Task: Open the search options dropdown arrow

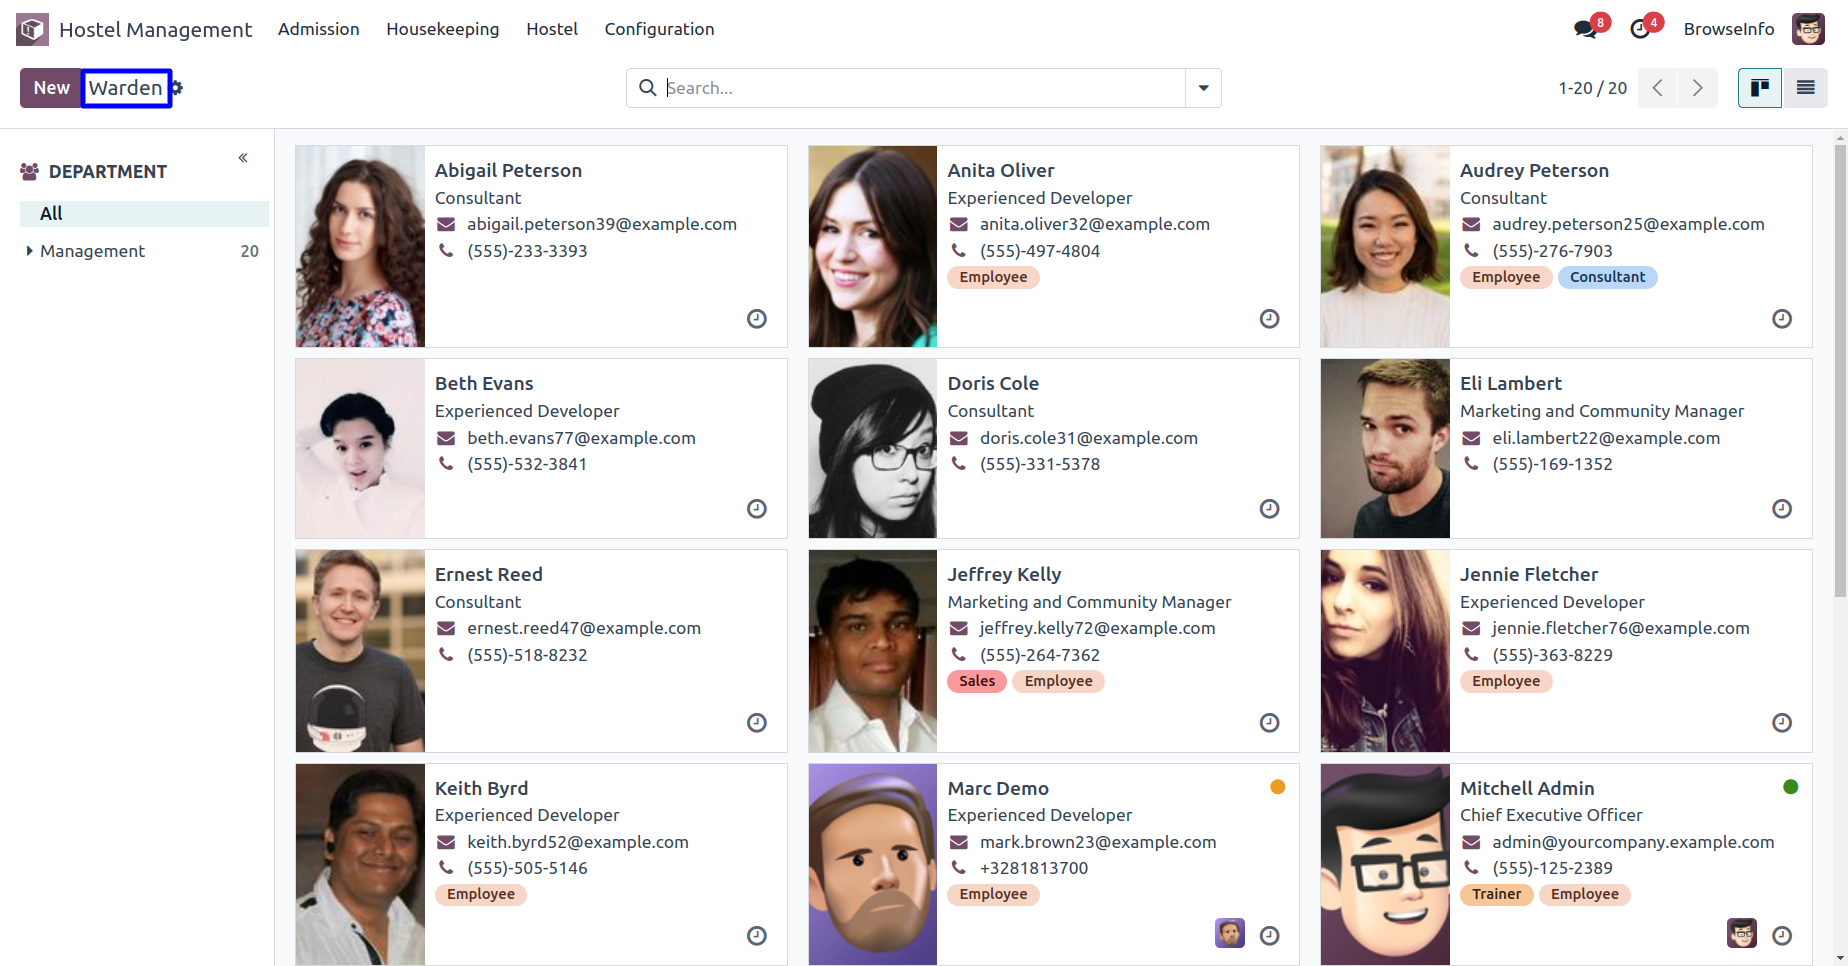Action: point(1203,88)
